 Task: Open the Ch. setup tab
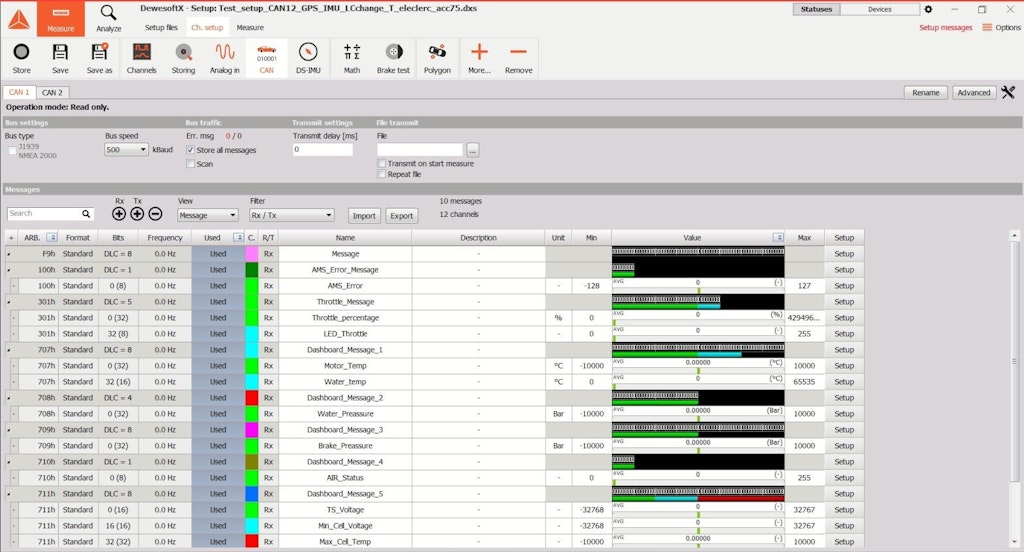[x=207, y=27]
